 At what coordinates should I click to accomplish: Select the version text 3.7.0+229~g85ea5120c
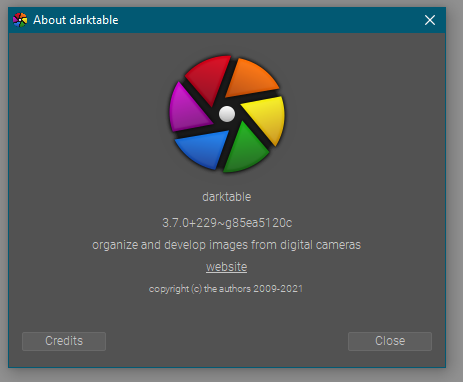tap(227, 223)
